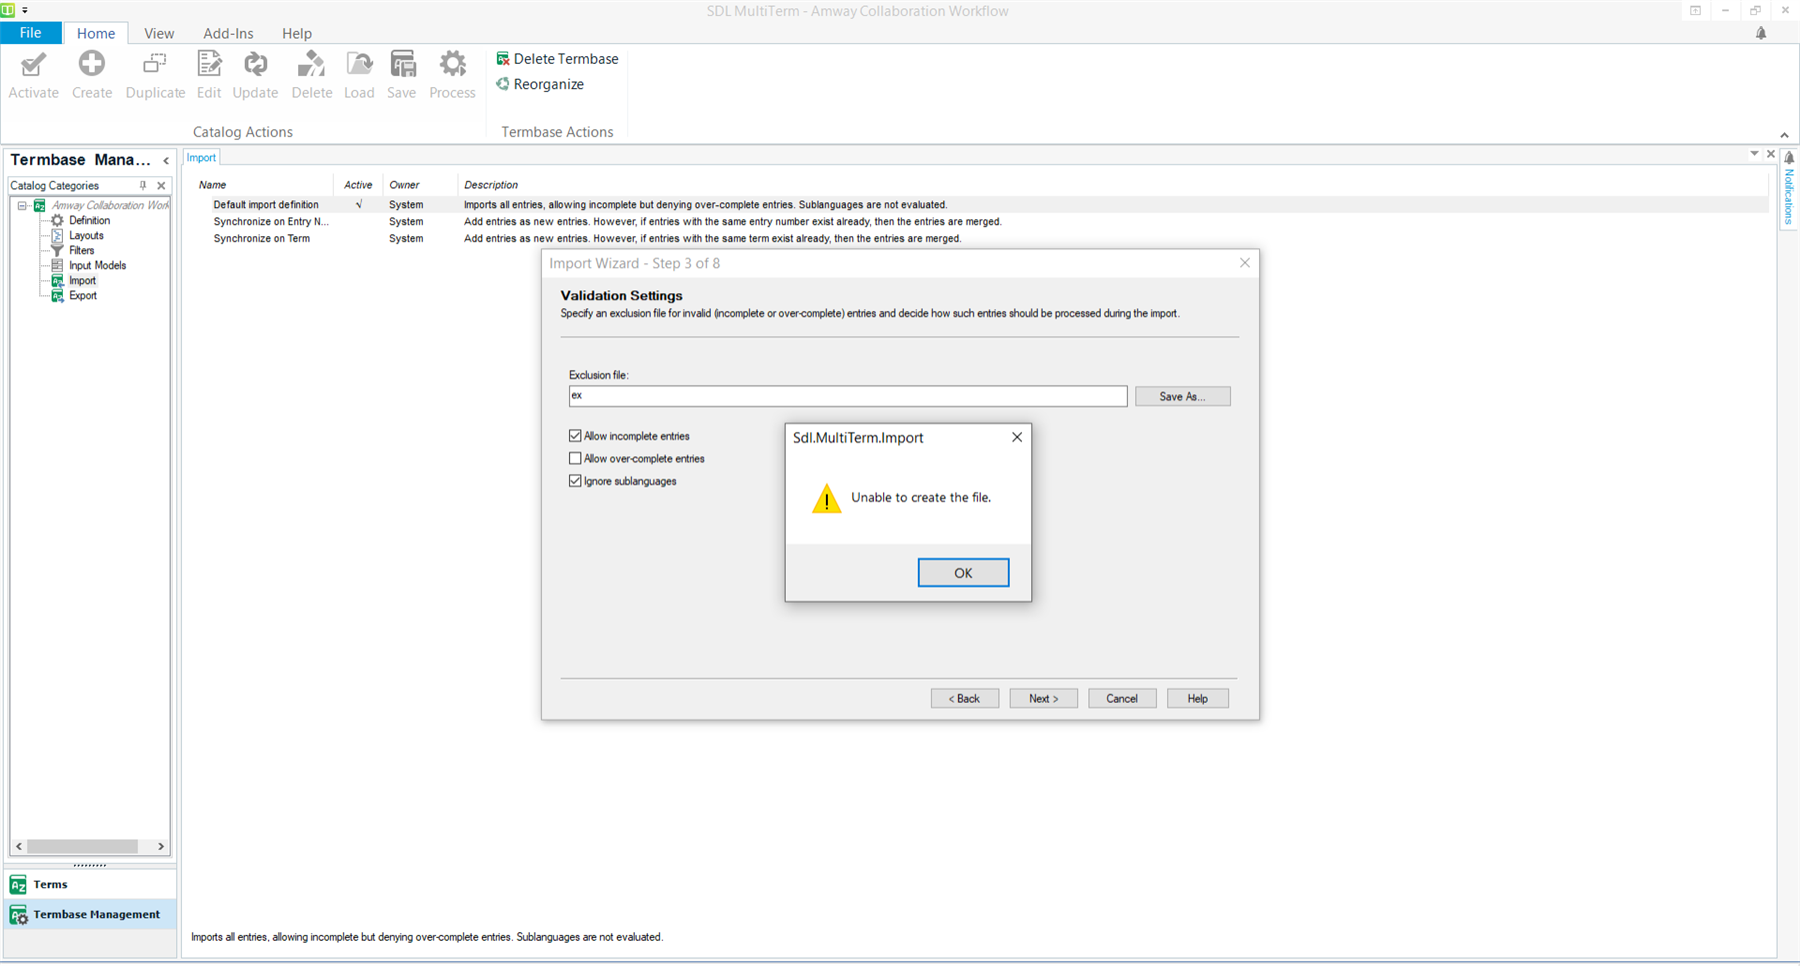Click the catalog tree horizontal scrollbar thumb
Viewport: 1800px width, 966px height.
[82, 847]
